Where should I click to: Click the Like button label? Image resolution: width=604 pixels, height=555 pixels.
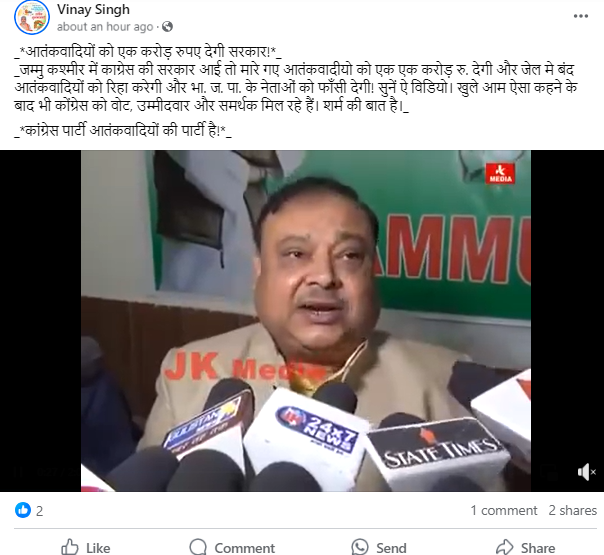coord(98,548)
